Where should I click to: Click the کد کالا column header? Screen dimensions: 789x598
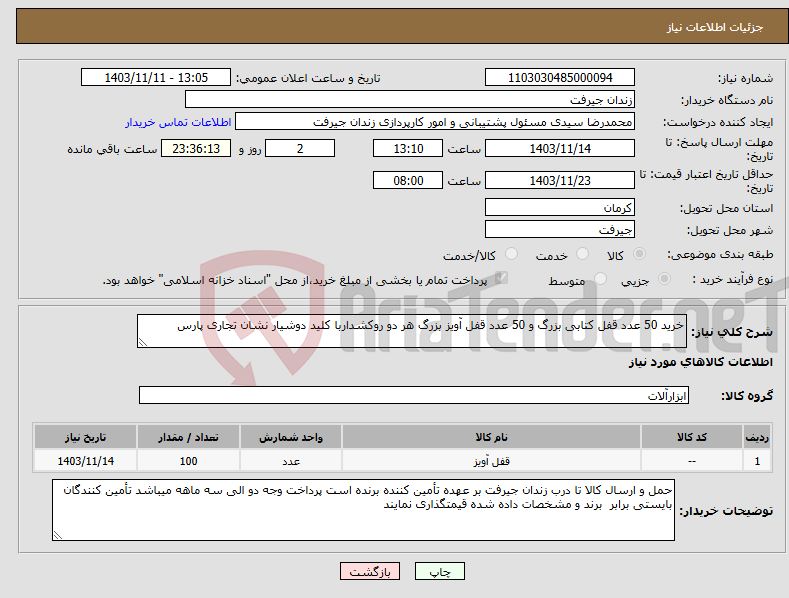tap(692, 437)
